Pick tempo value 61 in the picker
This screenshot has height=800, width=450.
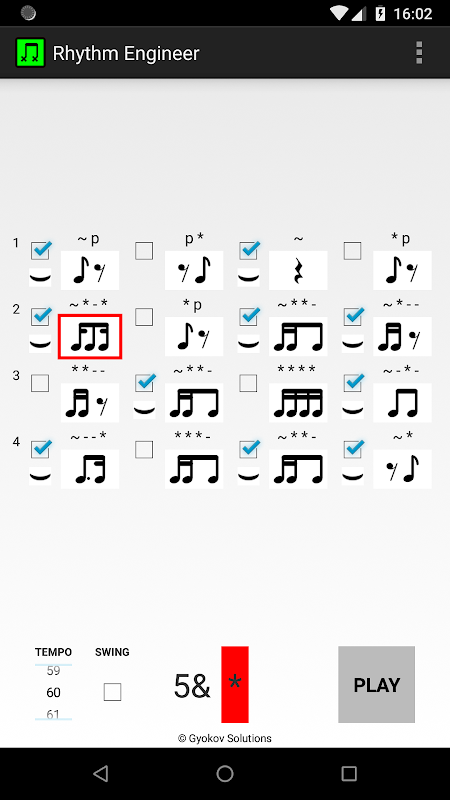tap(53, 714)
